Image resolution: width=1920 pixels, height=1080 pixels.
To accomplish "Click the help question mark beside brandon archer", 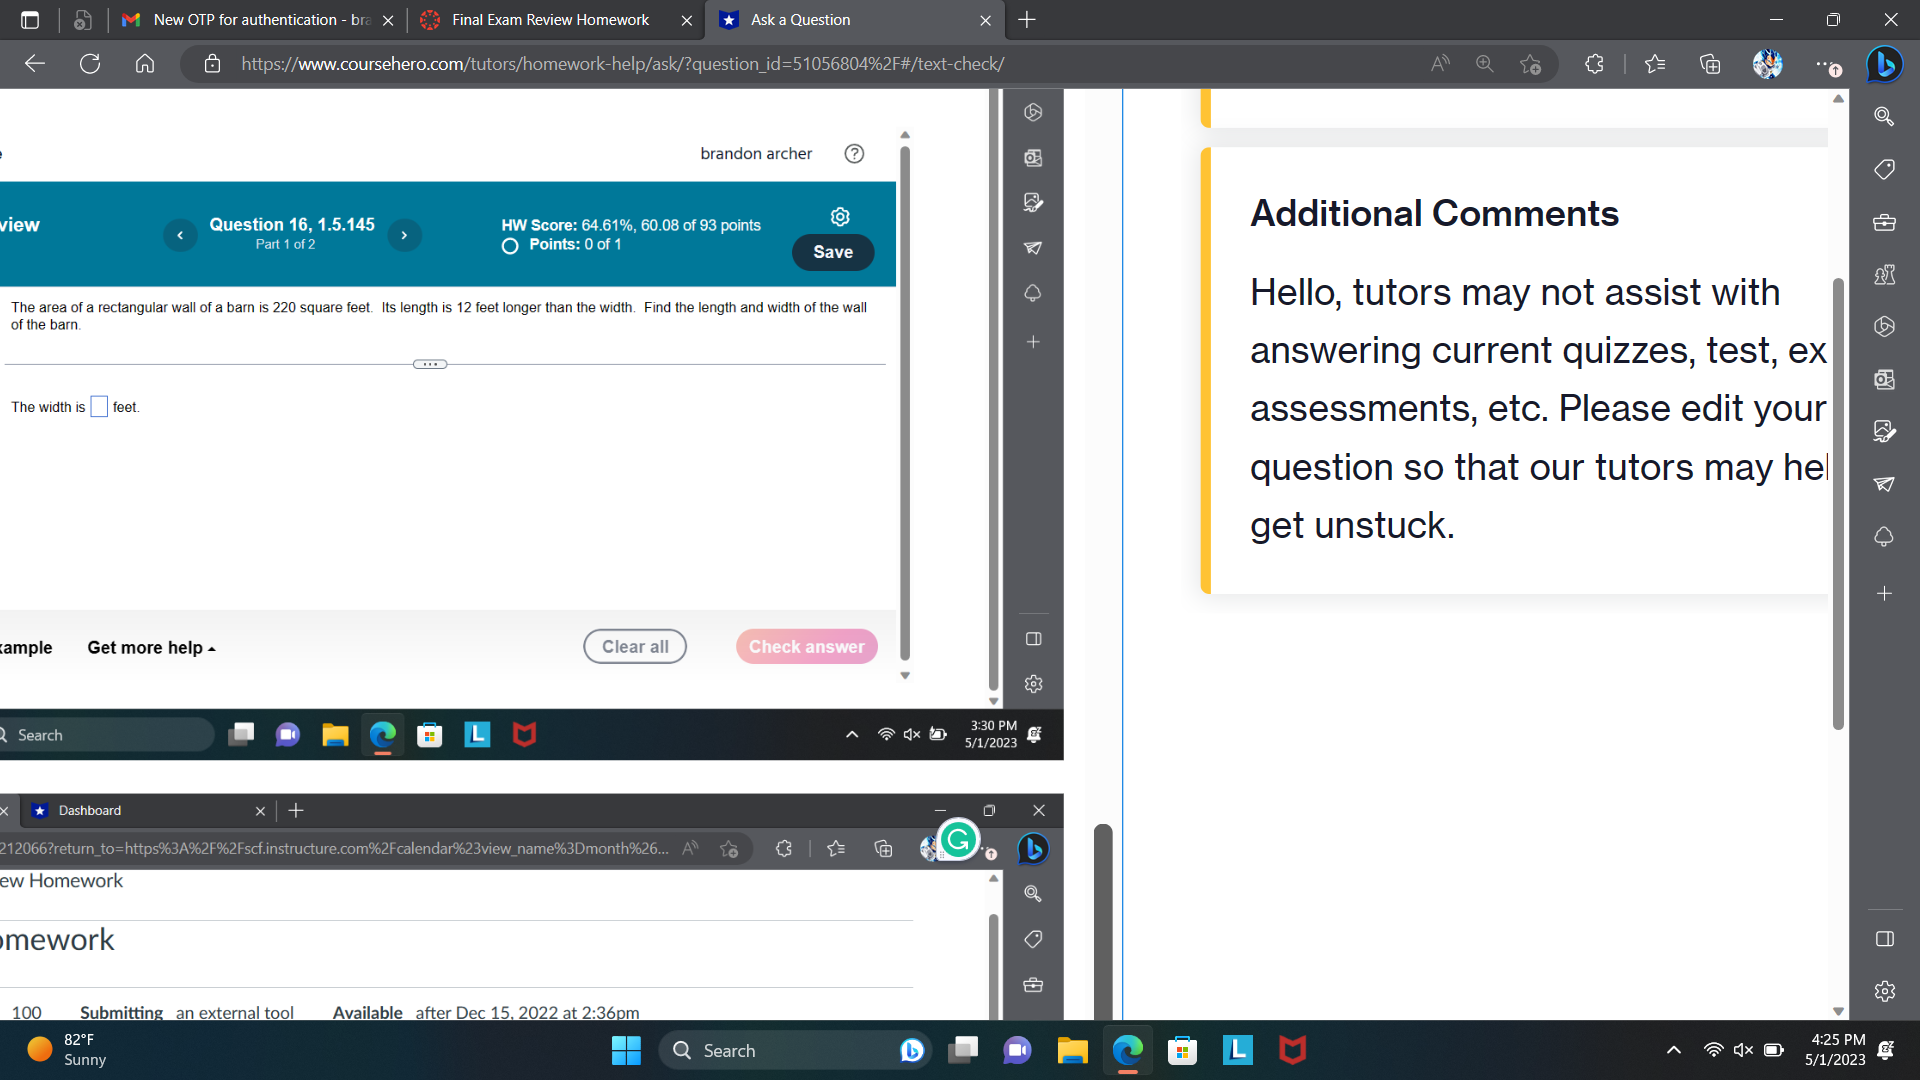I will coord(854,153).
